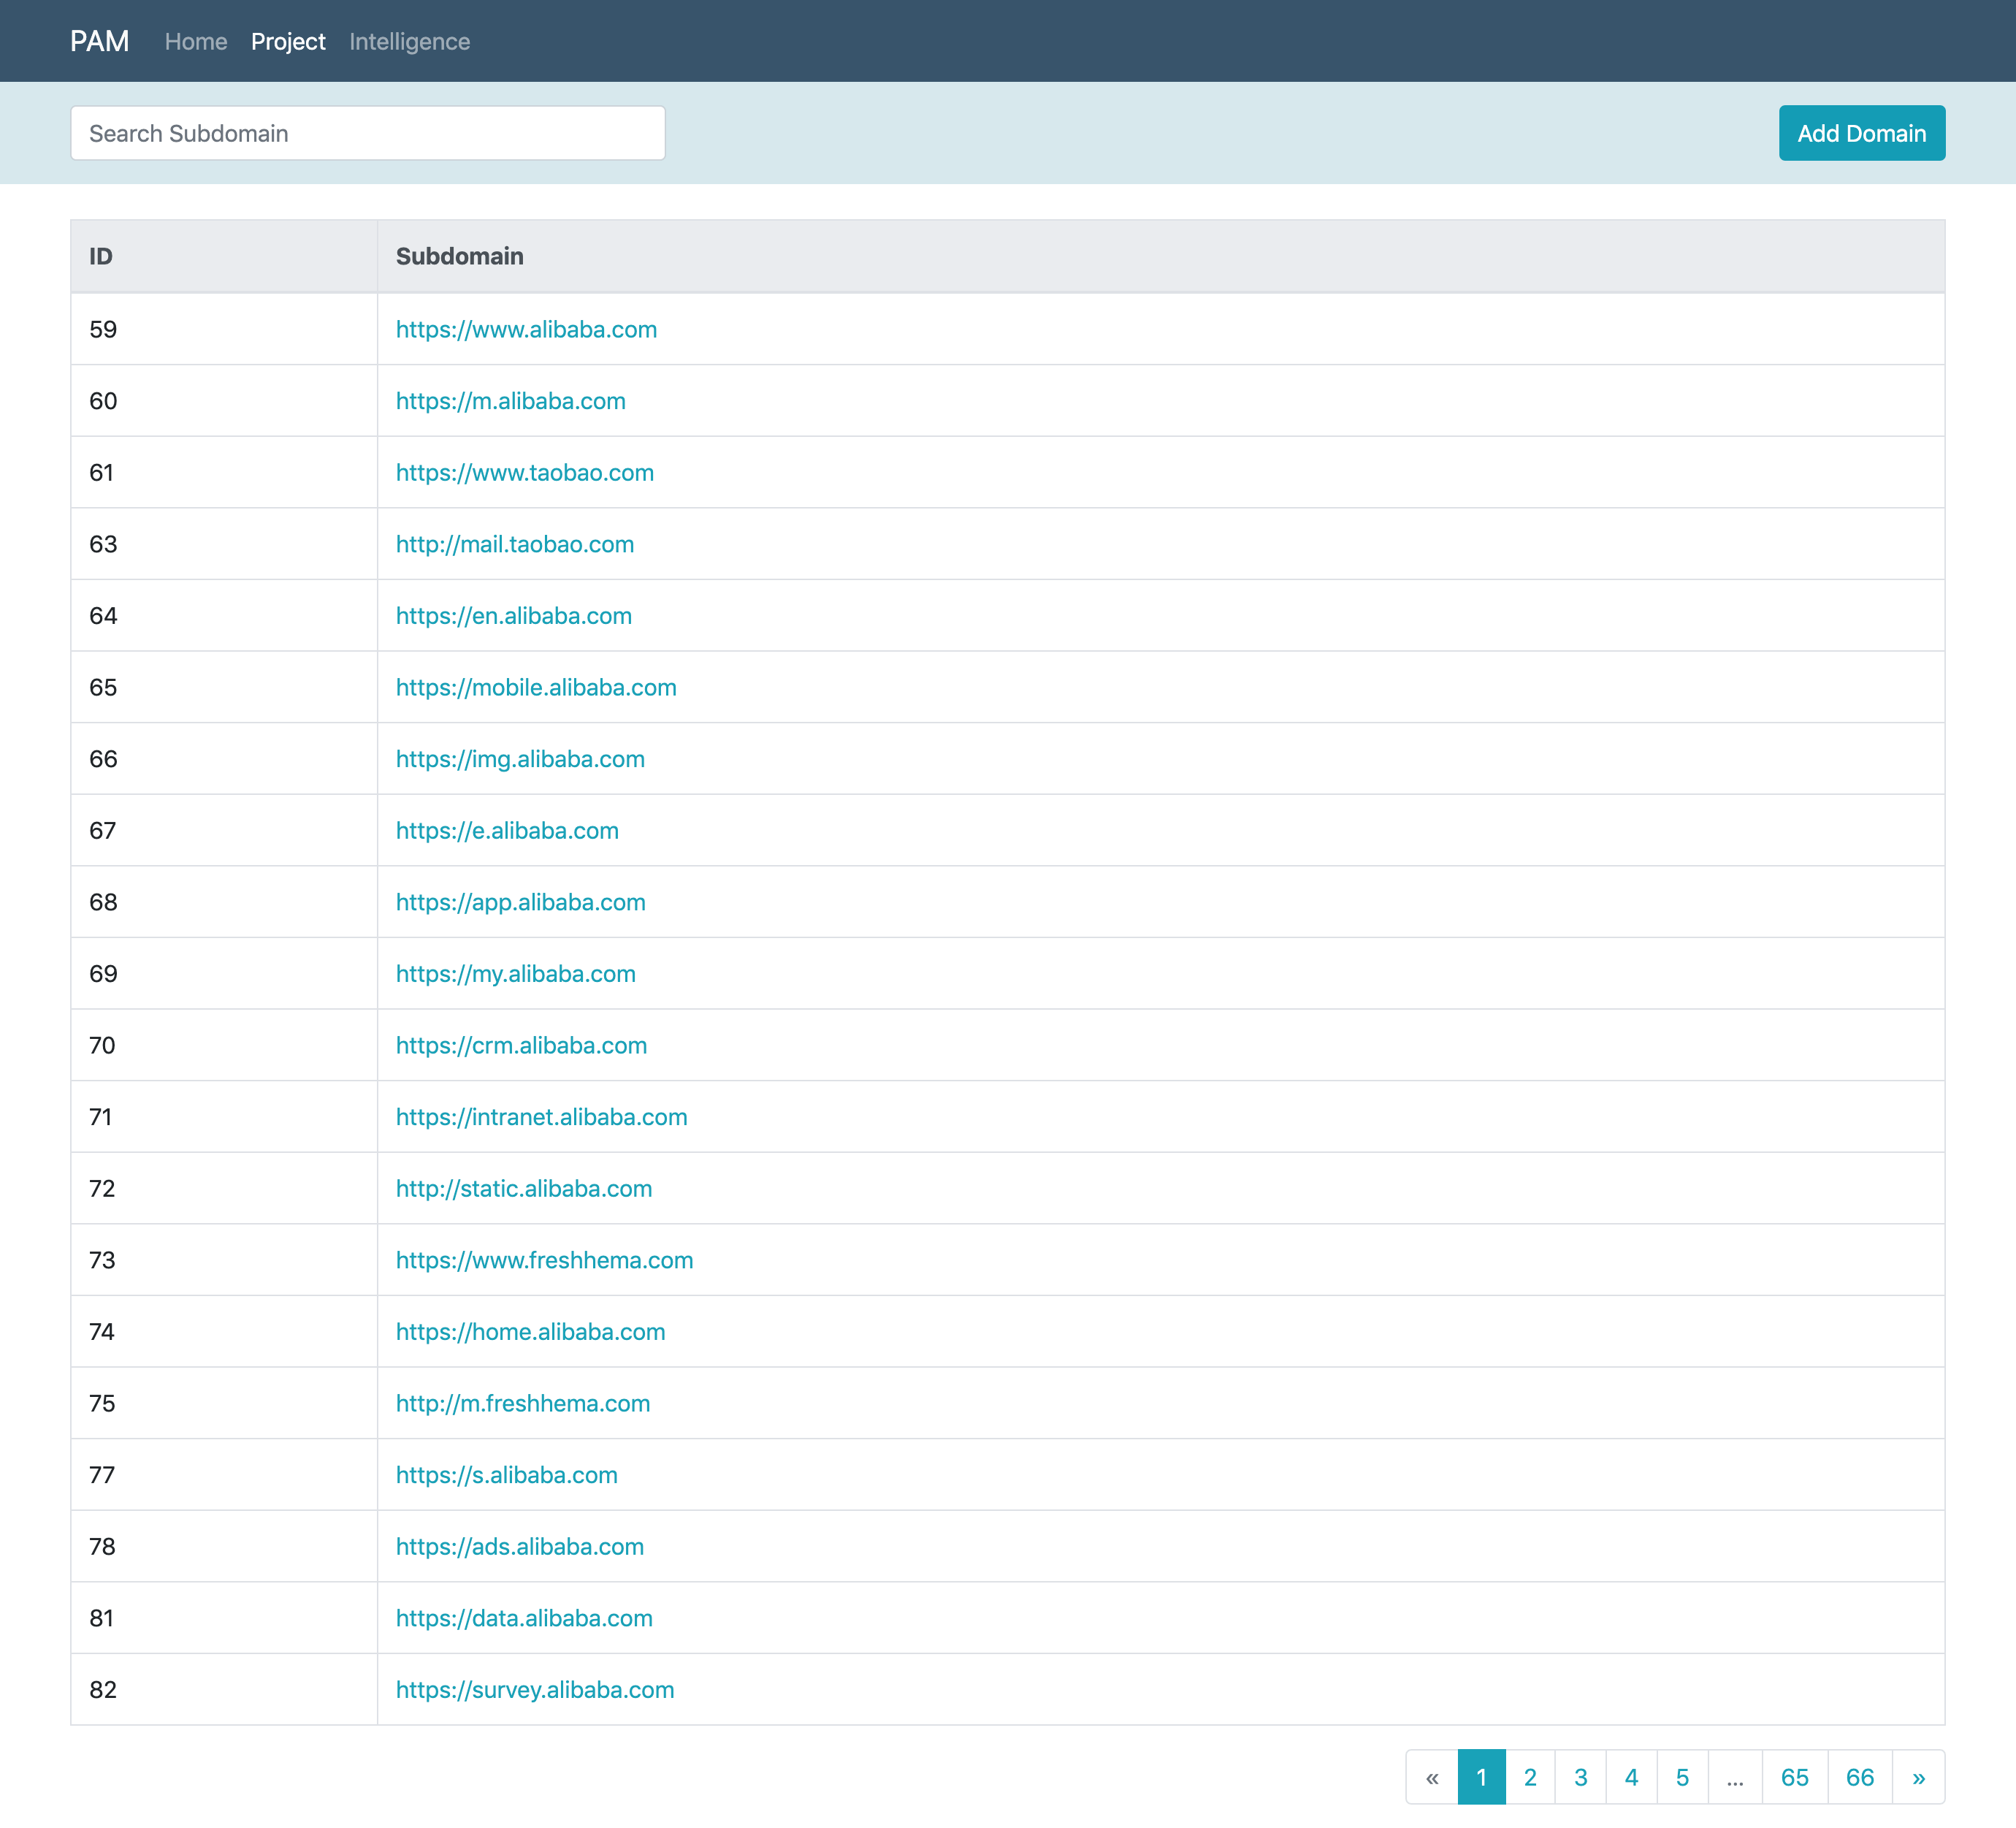Jump to pagination page 65

pyautogui.click(x=1794, y=1777)
